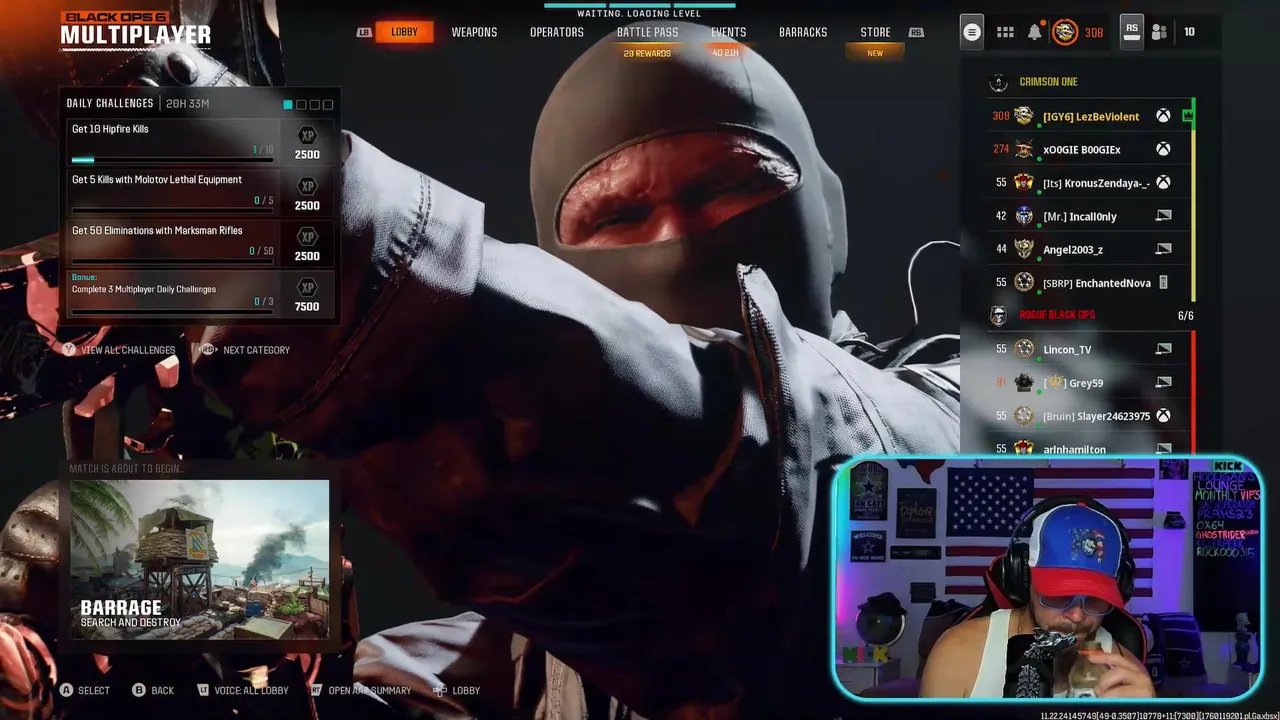Click the Rogue Black Ops team emblem
1280x720 pixels.
click(997, 316)
